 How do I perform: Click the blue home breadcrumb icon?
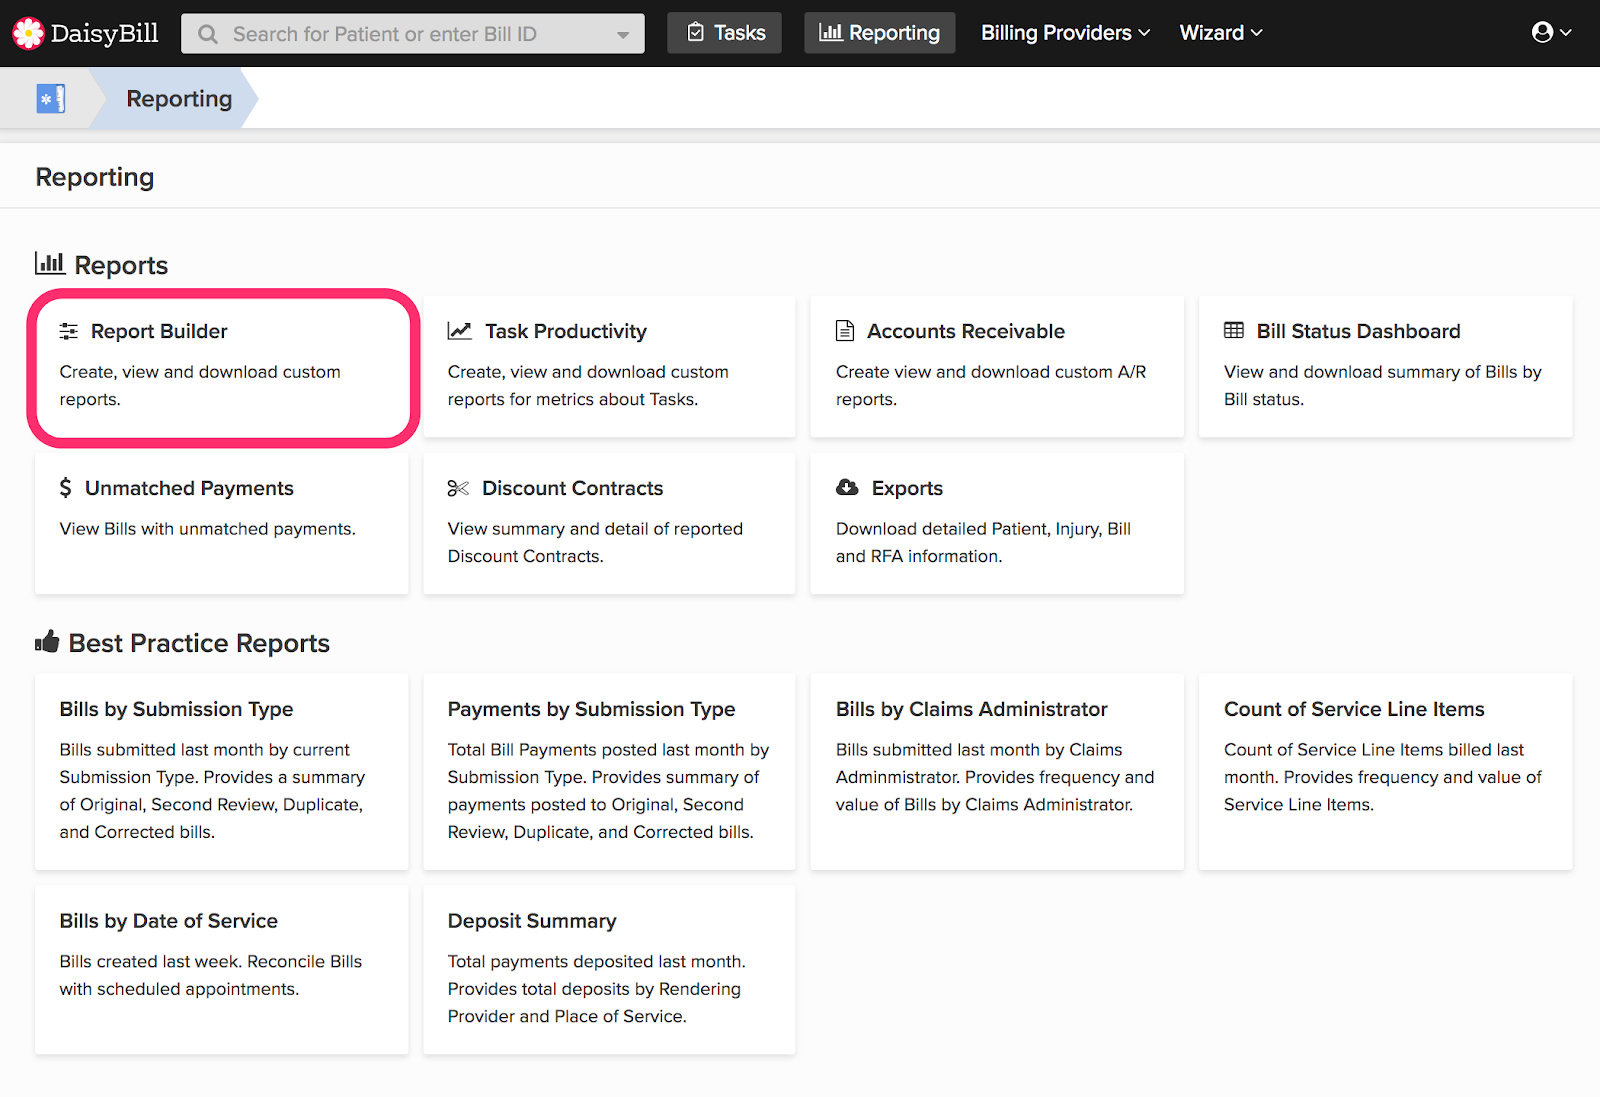pos(50,99)
